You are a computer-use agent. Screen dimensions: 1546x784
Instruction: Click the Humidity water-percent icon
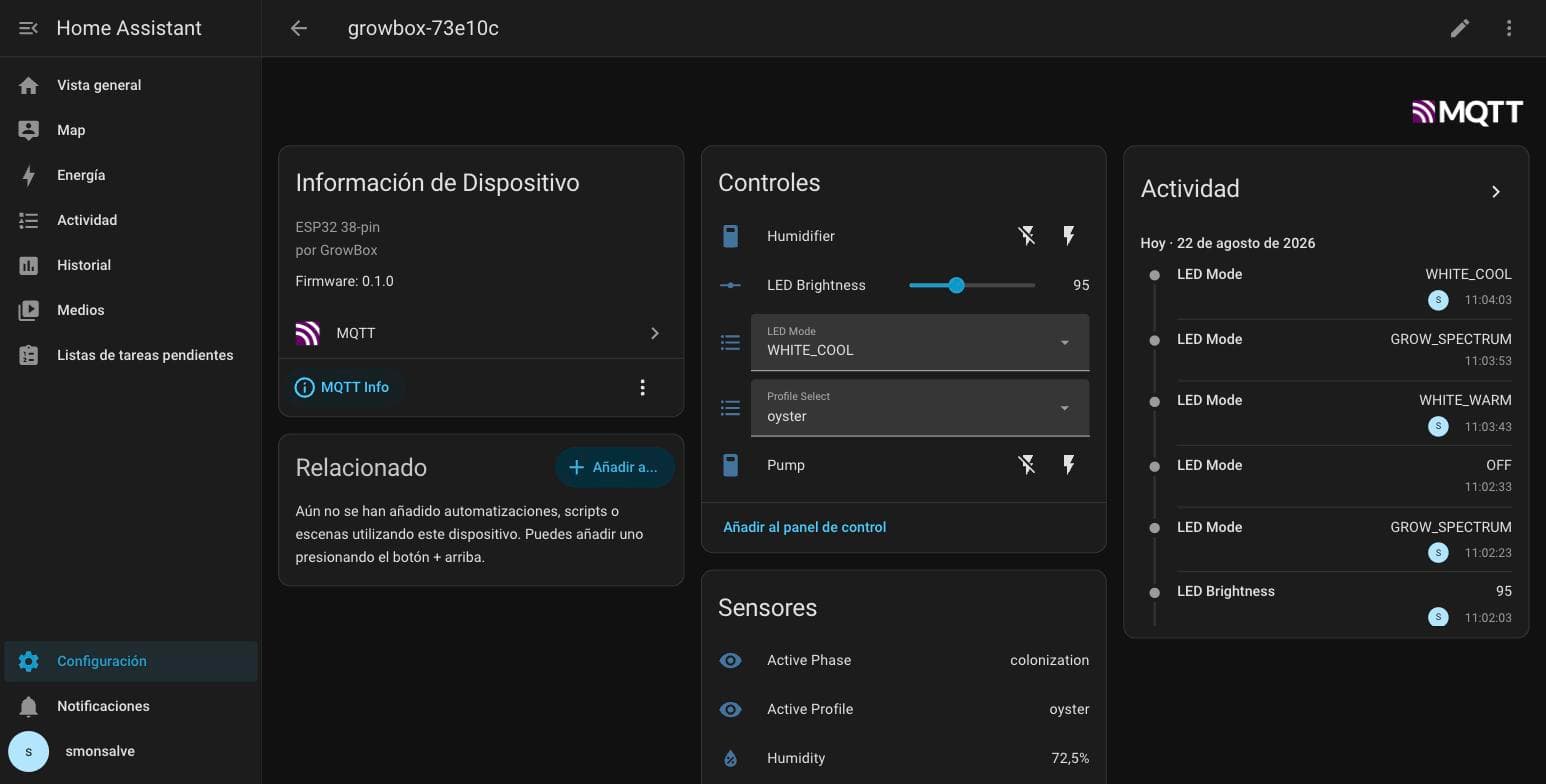pos(730,758)
